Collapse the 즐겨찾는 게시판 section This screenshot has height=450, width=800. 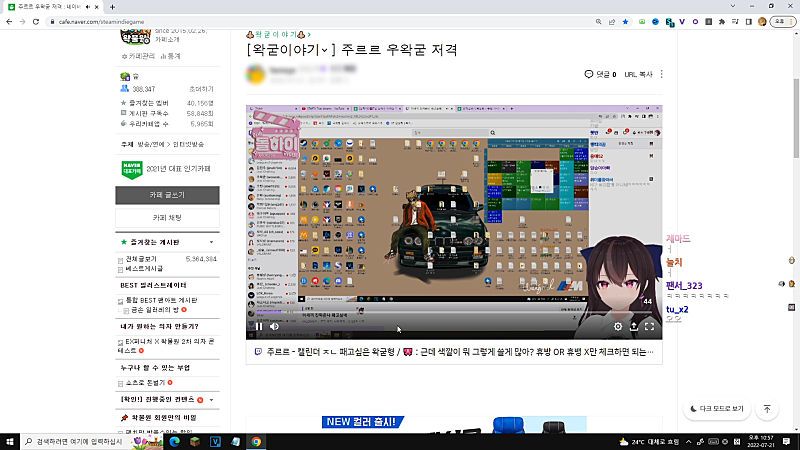[x=211, y=242]
